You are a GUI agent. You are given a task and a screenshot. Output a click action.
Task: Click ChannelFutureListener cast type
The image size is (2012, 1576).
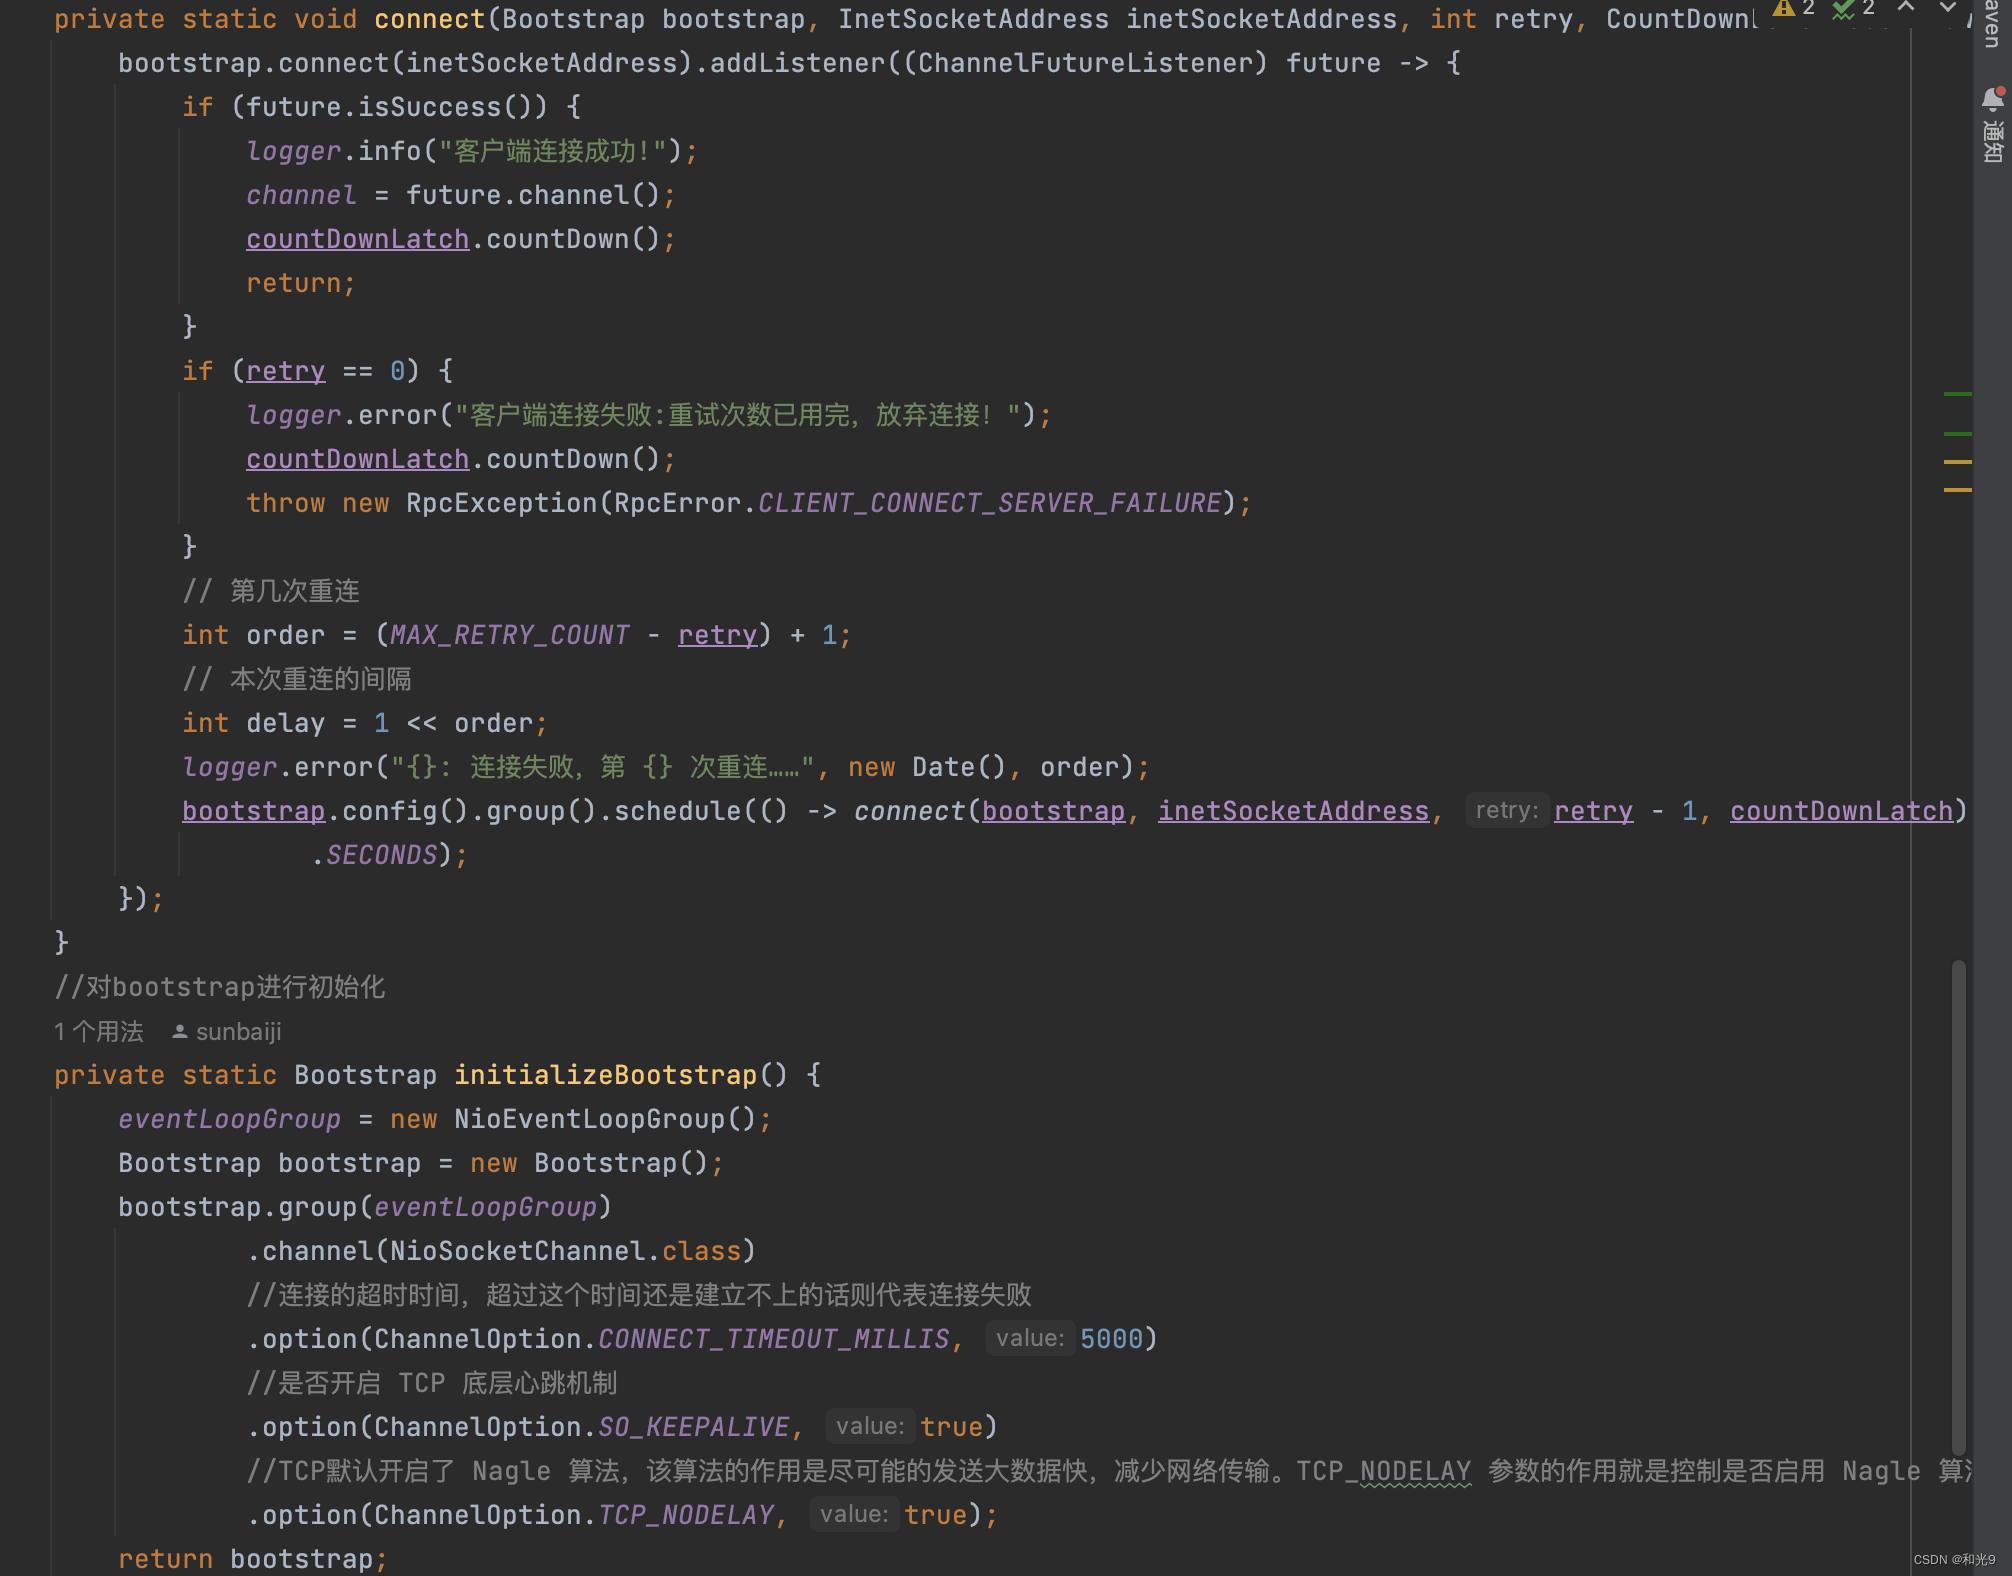(1092, 63)
